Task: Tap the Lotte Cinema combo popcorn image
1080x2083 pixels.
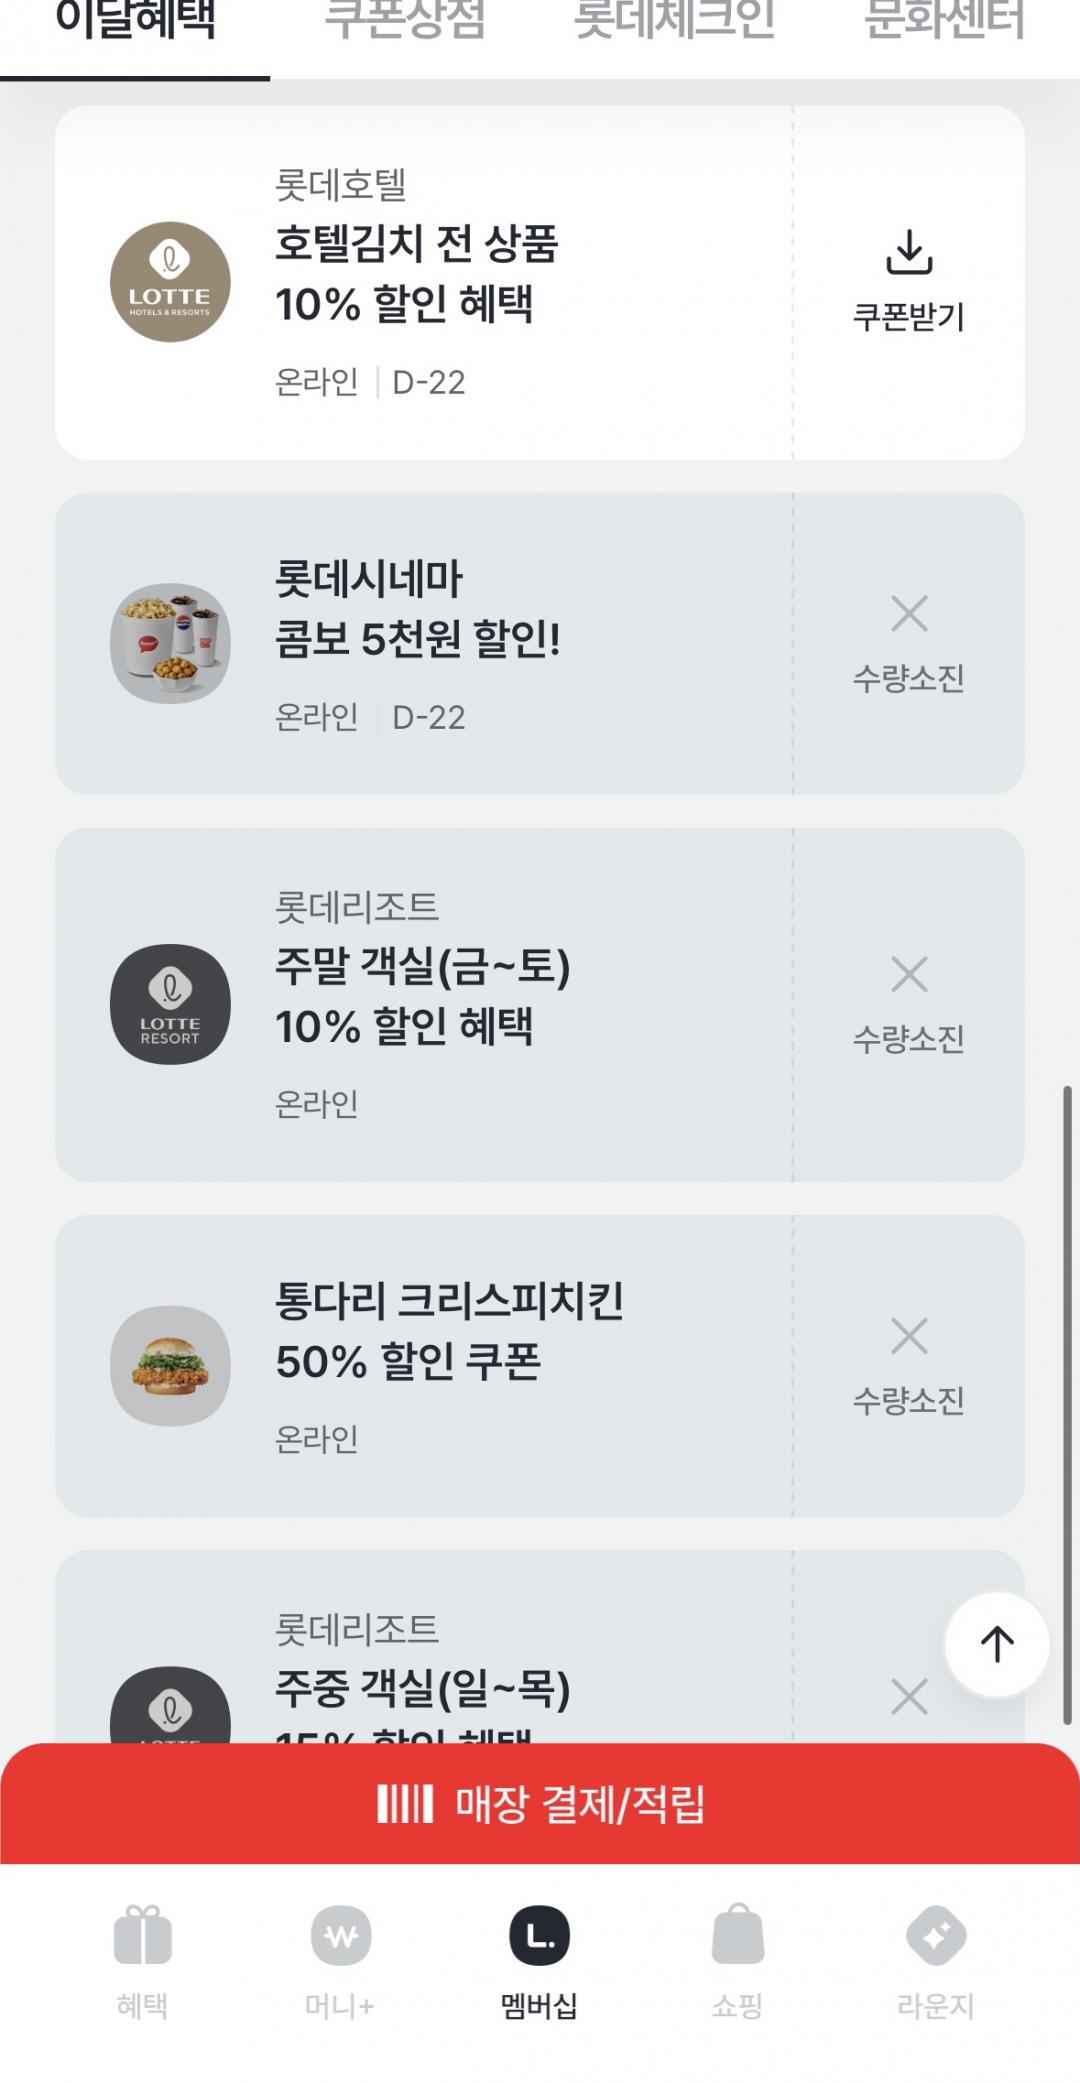Action: click(170, 643)
